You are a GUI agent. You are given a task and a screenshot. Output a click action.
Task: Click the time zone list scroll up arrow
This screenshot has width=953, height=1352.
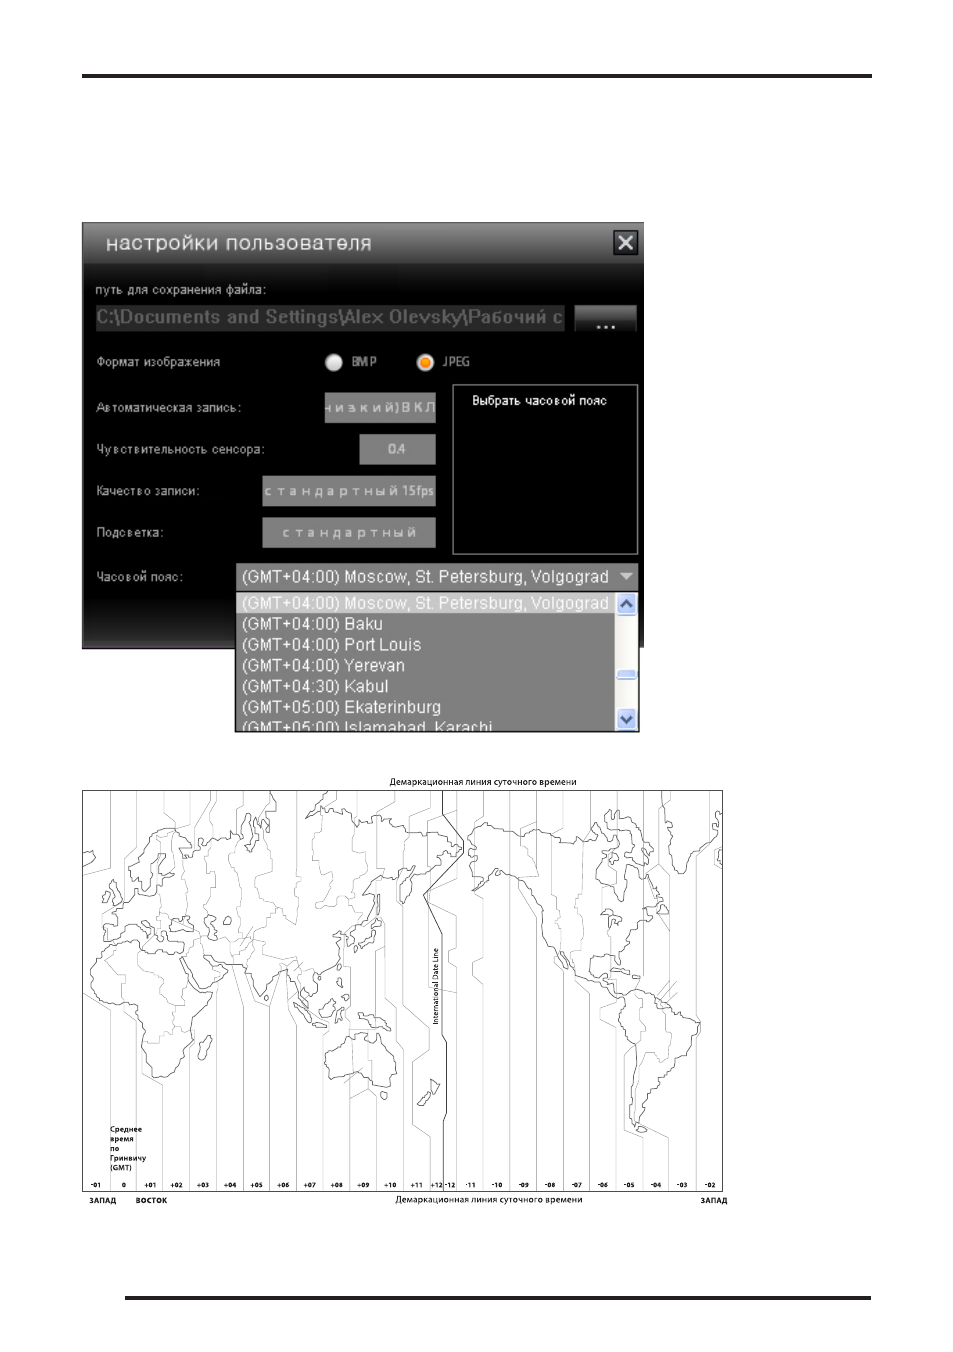627,604
